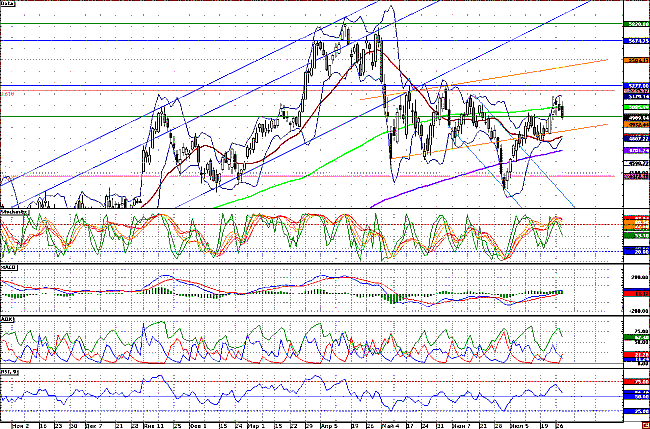Click the dark blue 4807.22 price label

coord(636,139)
